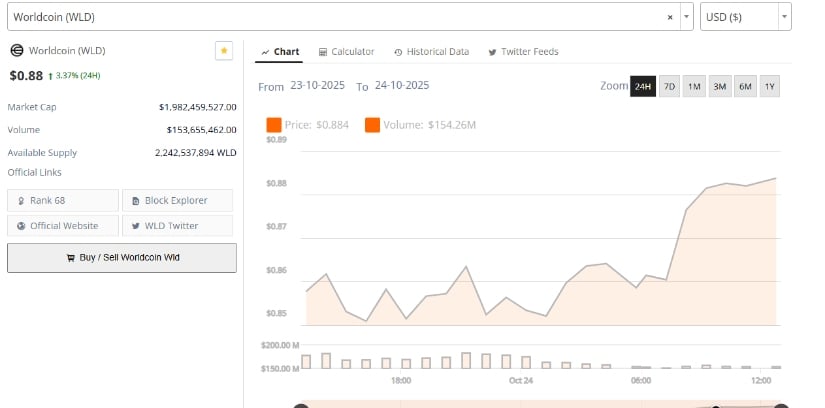Expand the Worldcoin (WLD) coin dropdown

(x=685, y=17)
